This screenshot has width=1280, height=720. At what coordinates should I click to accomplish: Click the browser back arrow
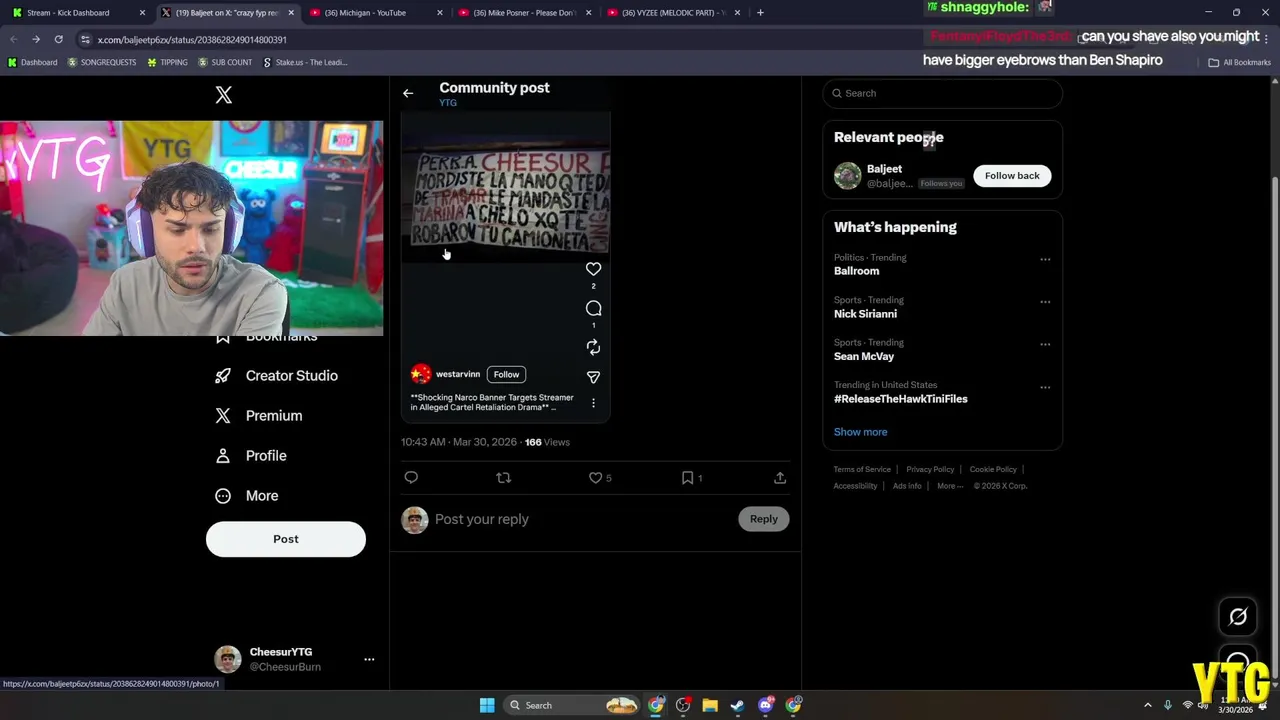point(13,39)
